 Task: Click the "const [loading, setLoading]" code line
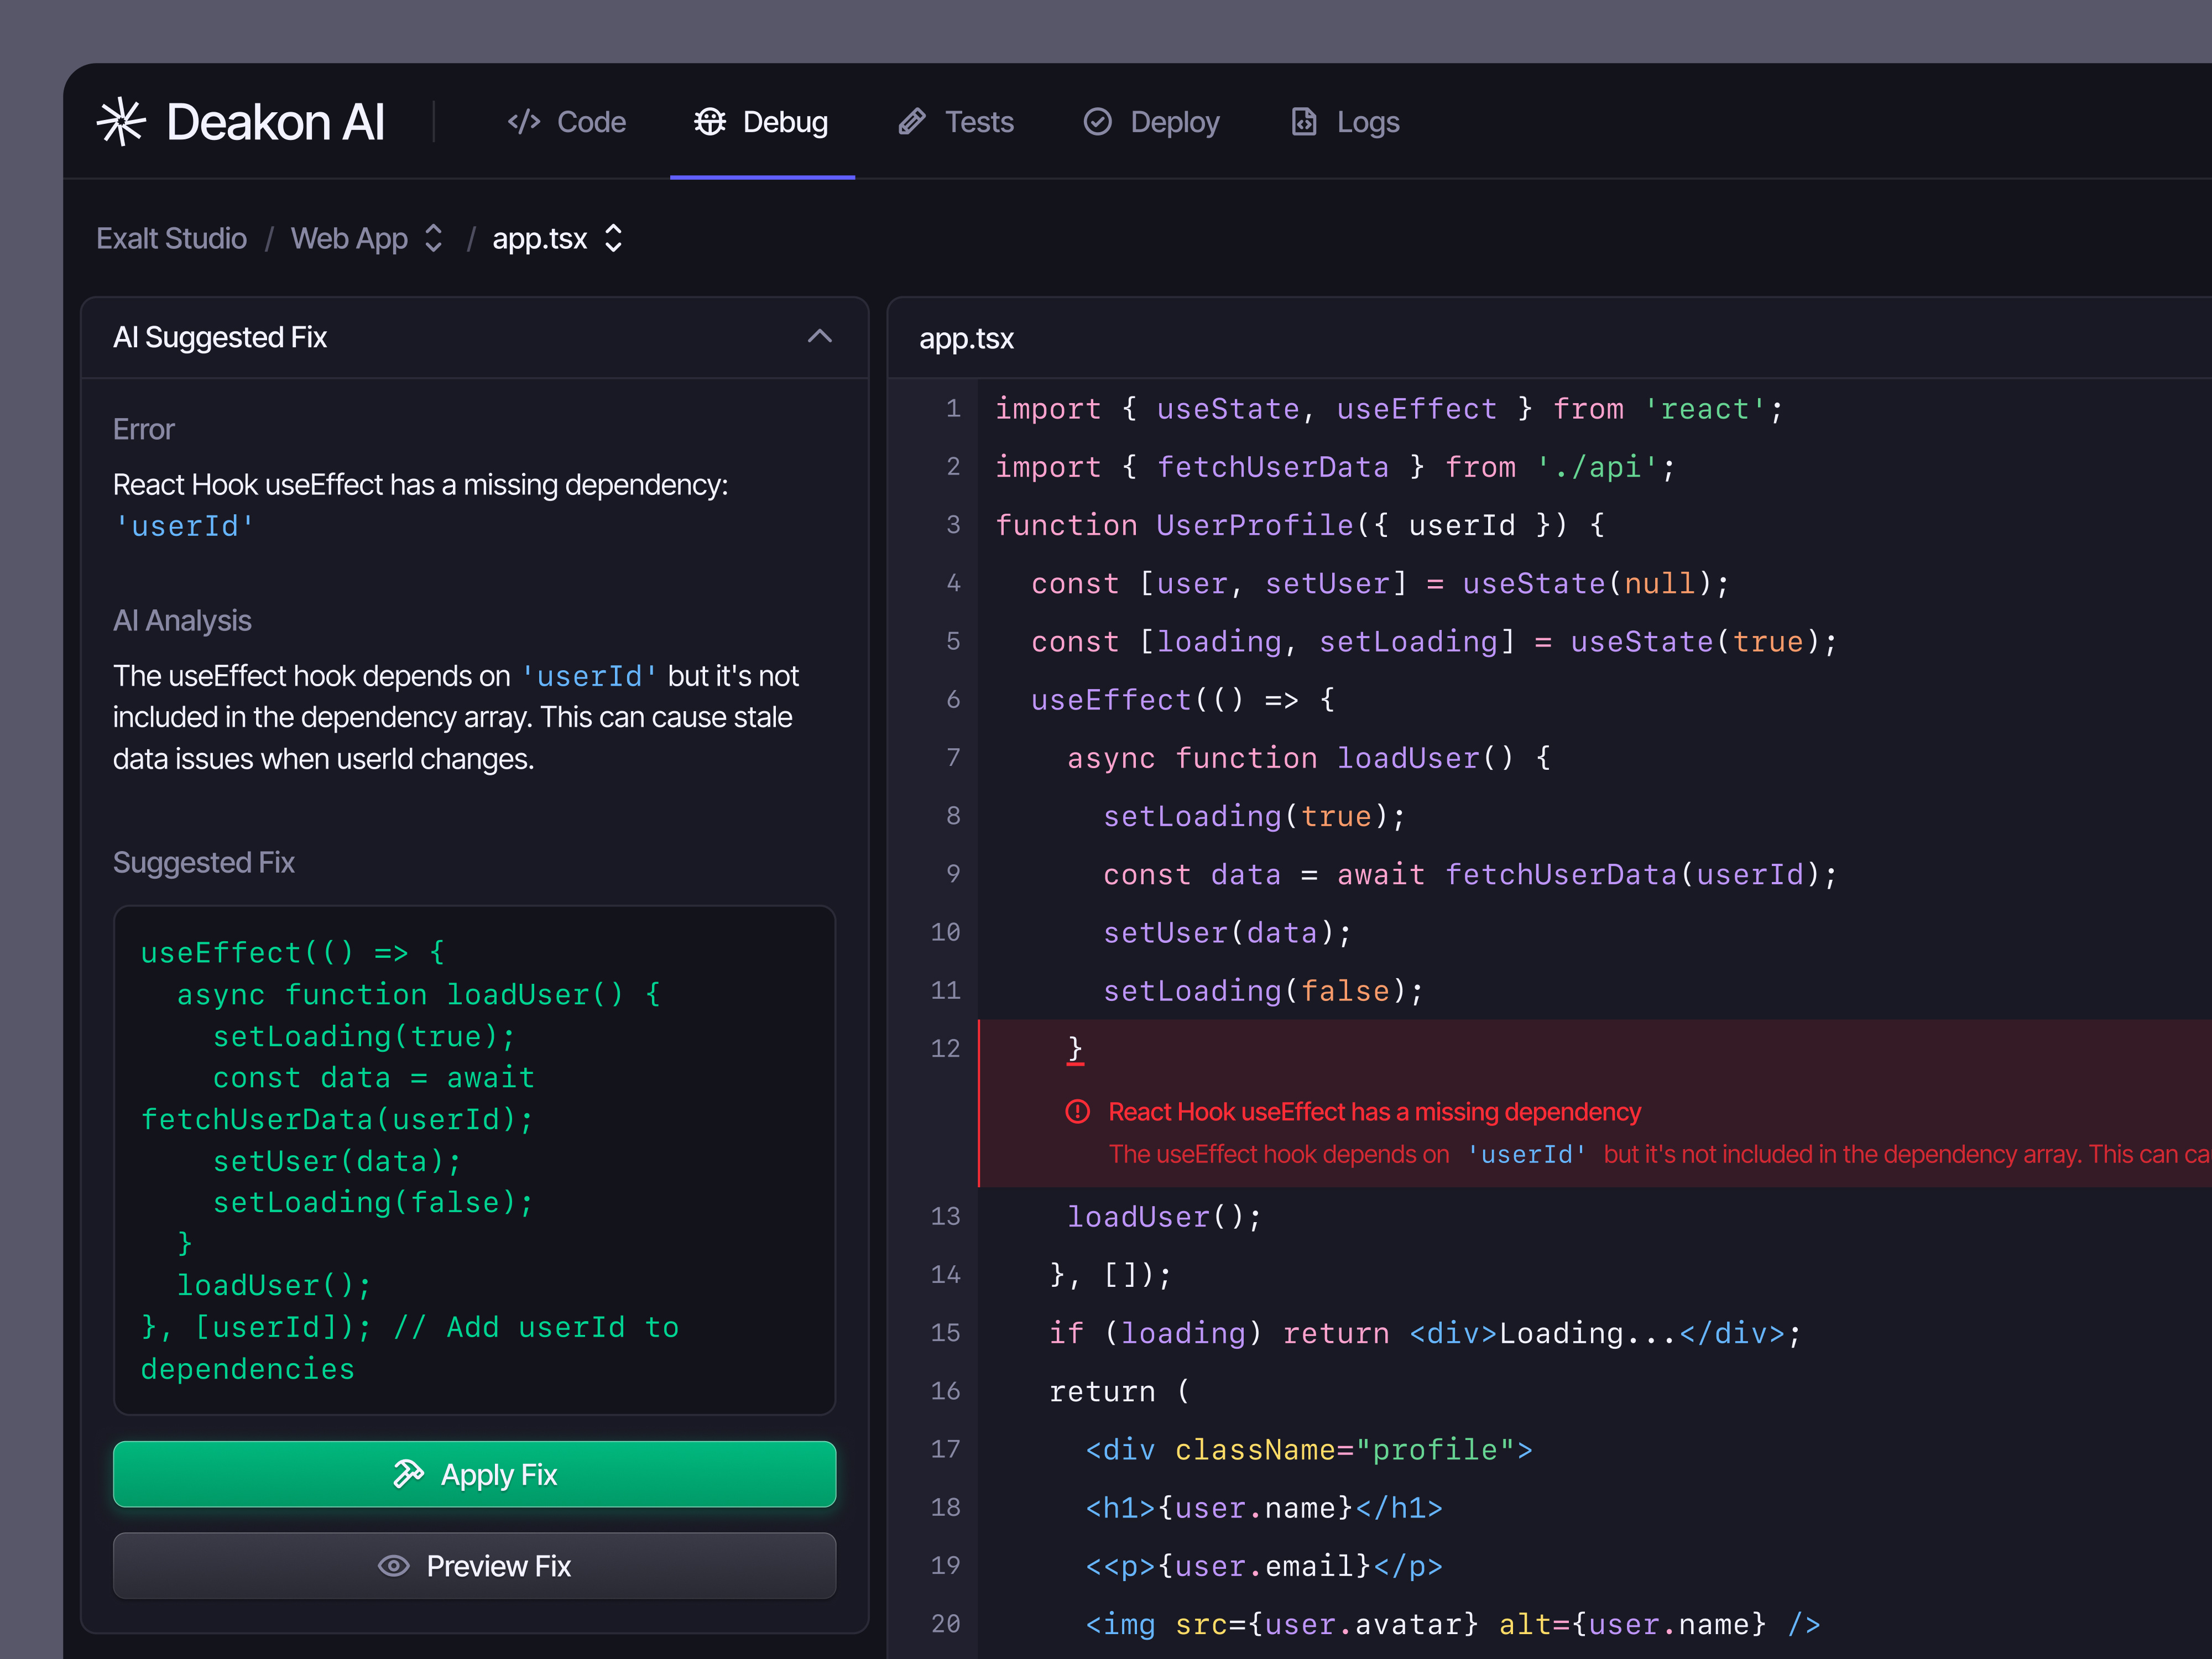[1434, 641]
